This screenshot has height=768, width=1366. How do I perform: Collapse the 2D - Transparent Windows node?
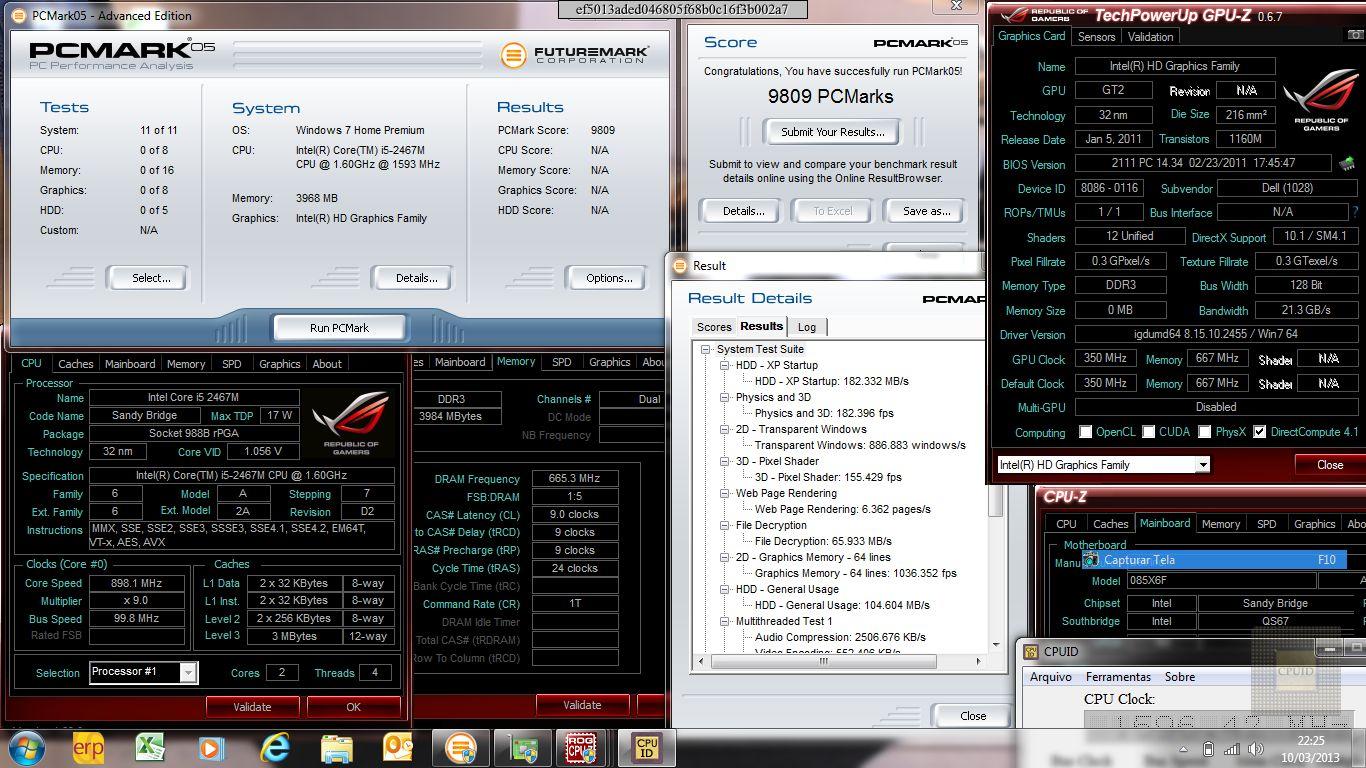(x=725, y=429)
